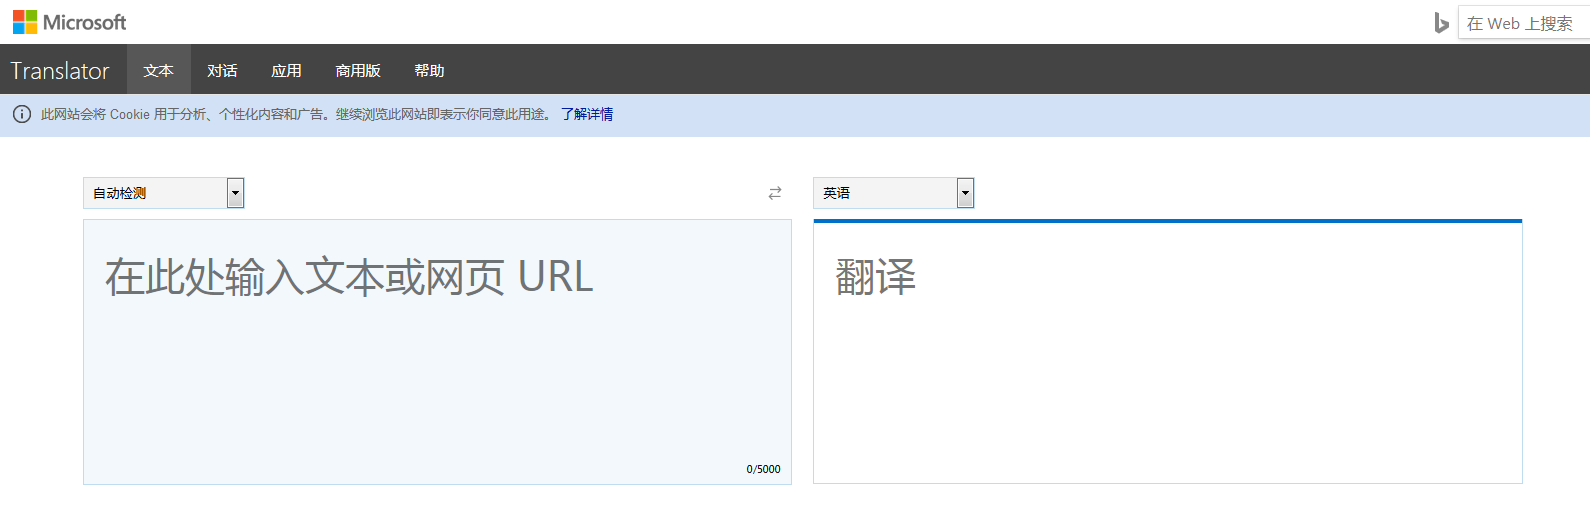
Task: Open the 对话 tab
Action: [x=222, y=70]
